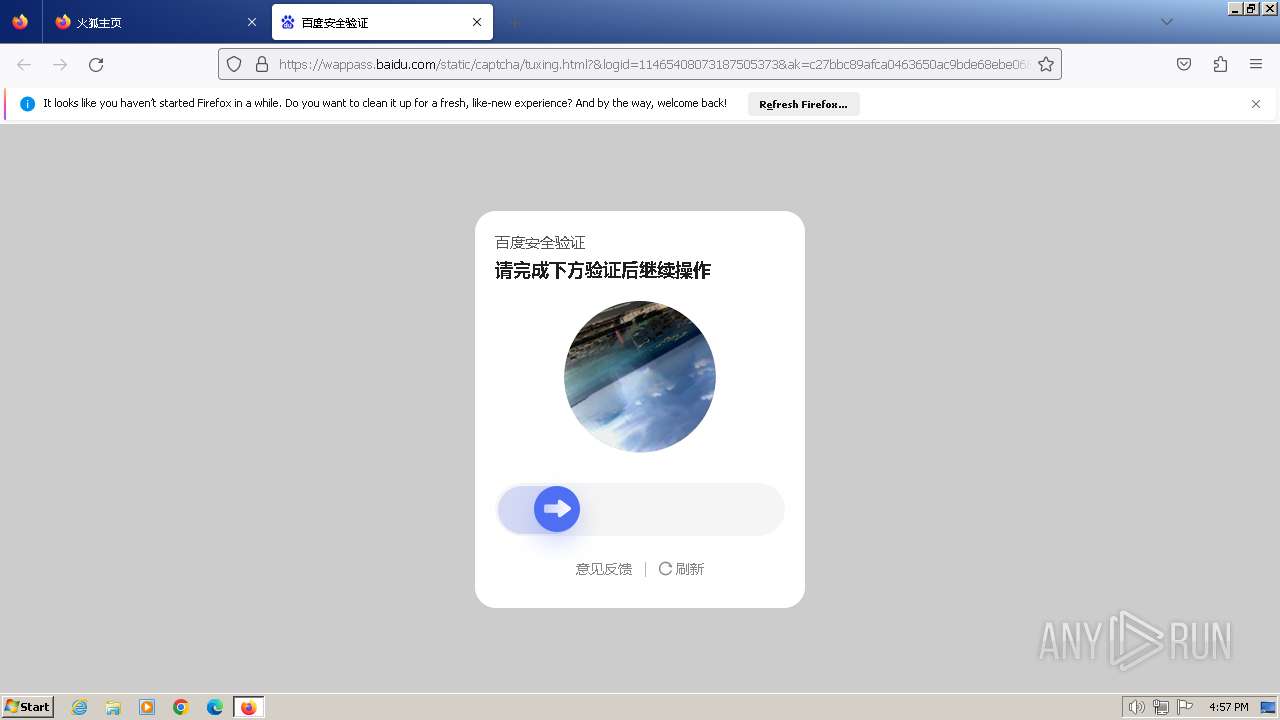Open the Action Center flag icon
Viewport: 1280px width, 720px height.
(x=1185, y=707)
